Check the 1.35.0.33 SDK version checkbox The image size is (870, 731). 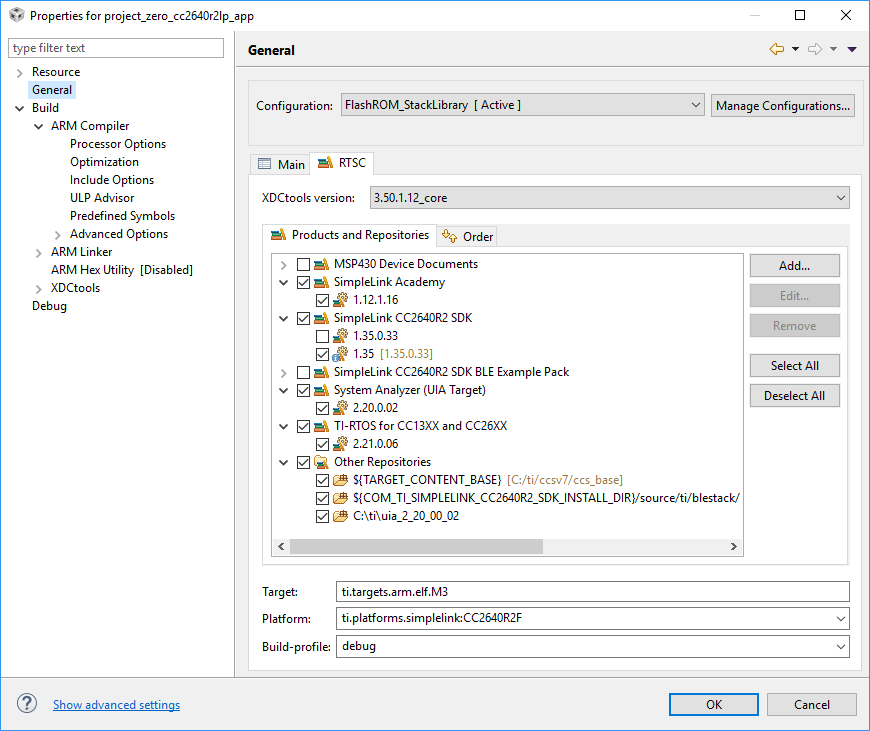(322, 336)
